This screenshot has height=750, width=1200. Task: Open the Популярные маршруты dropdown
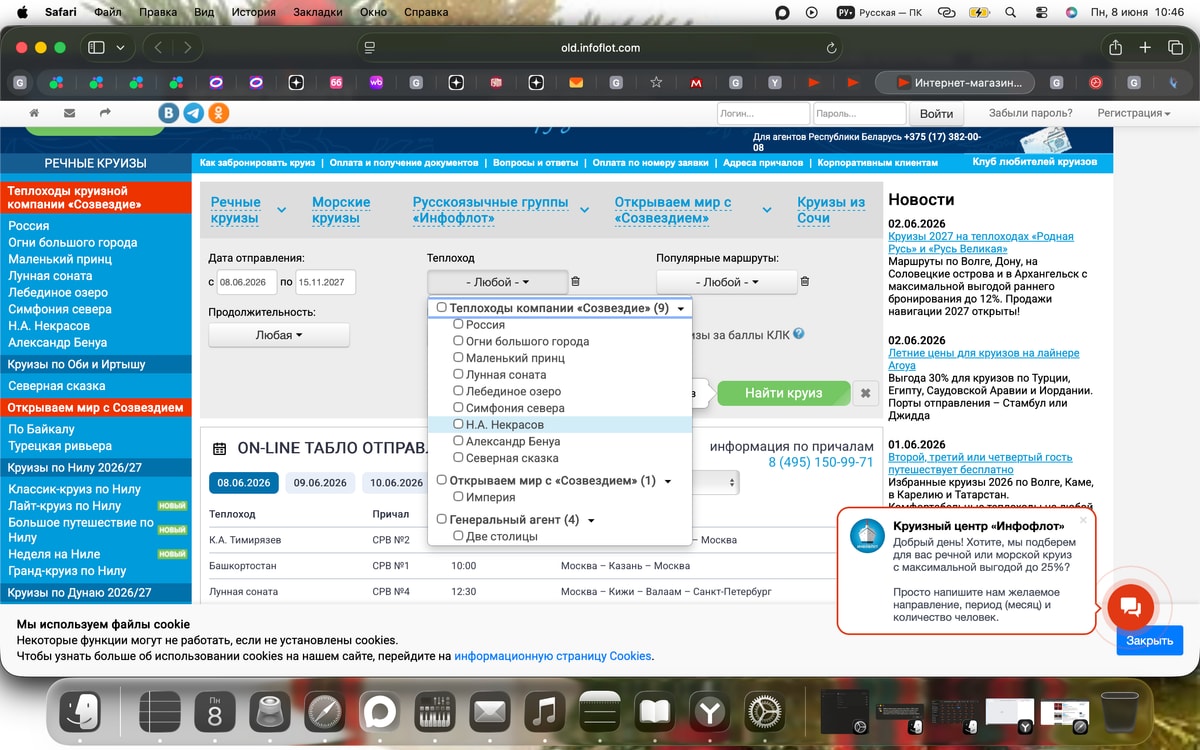726,283
